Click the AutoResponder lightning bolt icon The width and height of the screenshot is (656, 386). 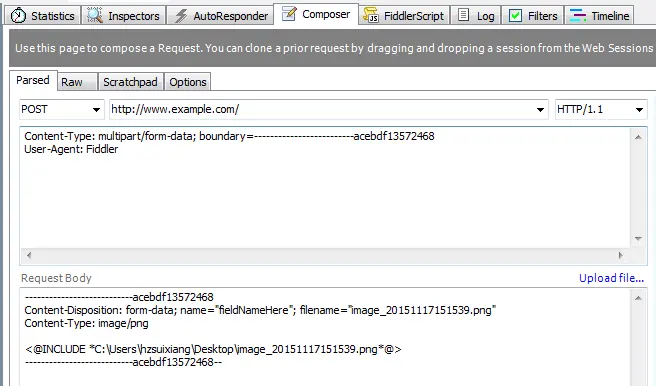[181, 16]
